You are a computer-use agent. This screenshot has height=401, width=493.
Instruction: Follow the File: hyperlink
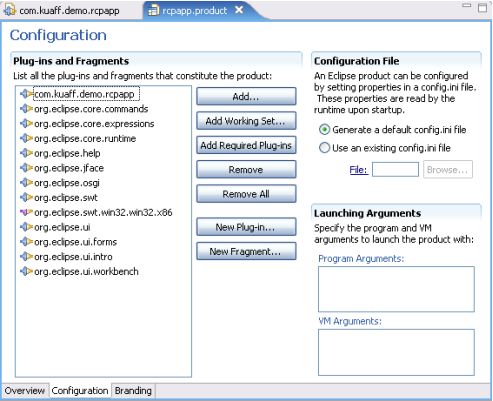click(x=358, y=170)
